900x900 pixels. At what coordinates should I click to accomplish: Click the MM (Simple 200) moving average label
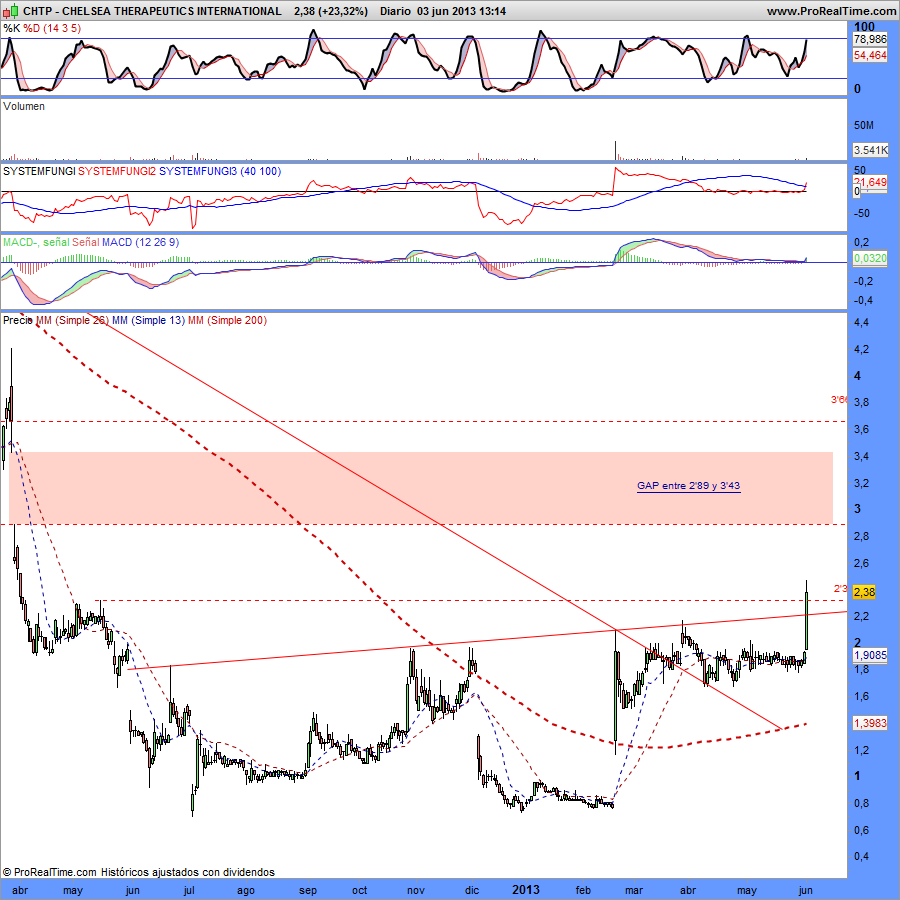pyautogui.click(x=227, y=320)
